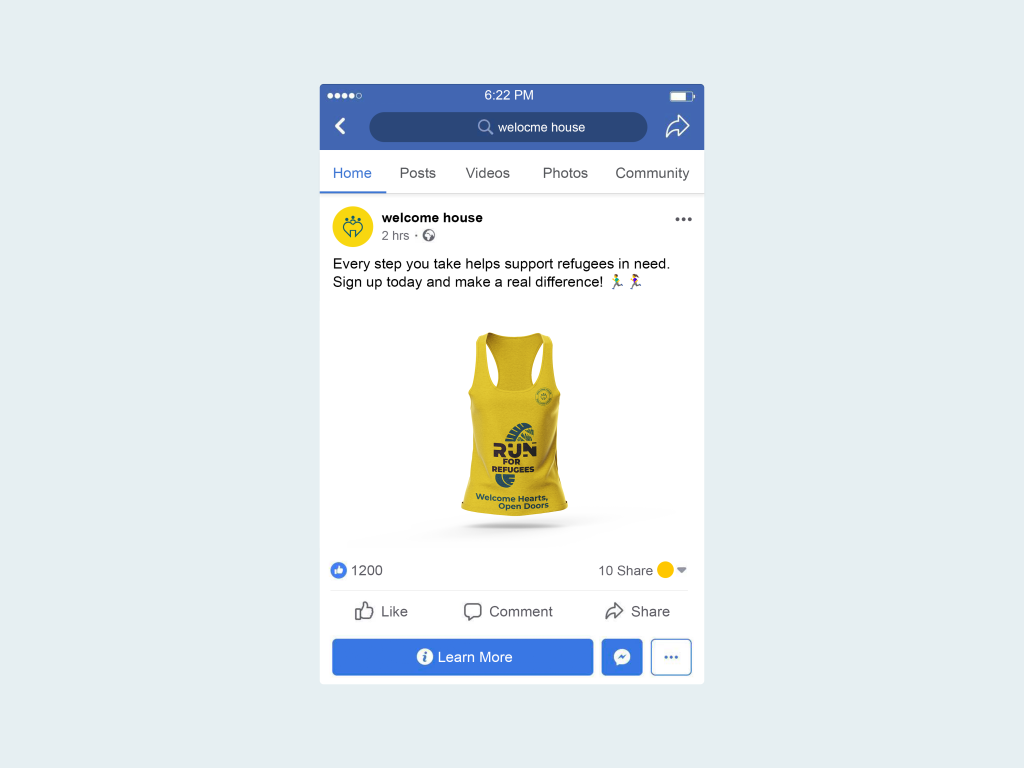Click the globe privacy icon
The image size is (1024, 768).
point(428,236)
